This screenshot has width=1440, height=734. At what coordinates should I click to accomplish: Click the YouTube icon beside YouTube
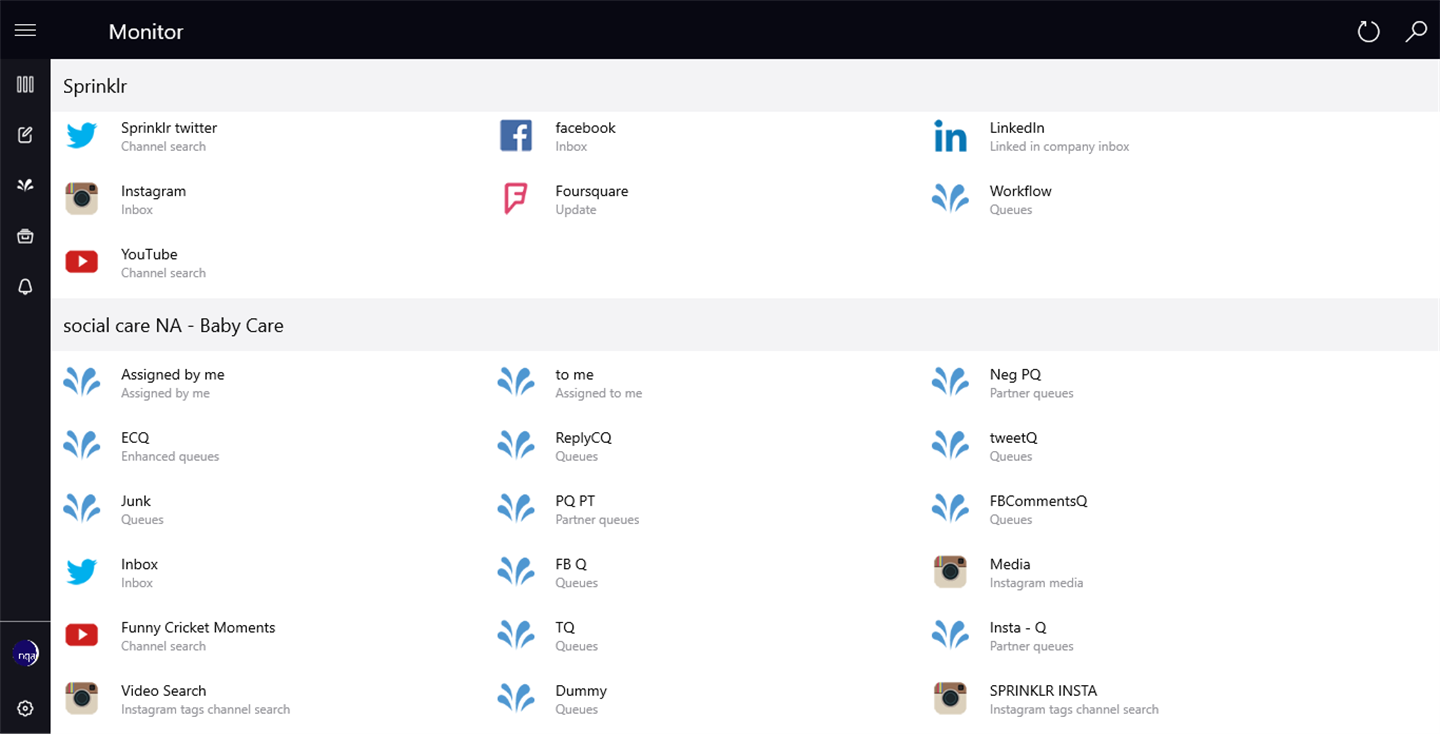pyautogui.click(x=82, y=262)
